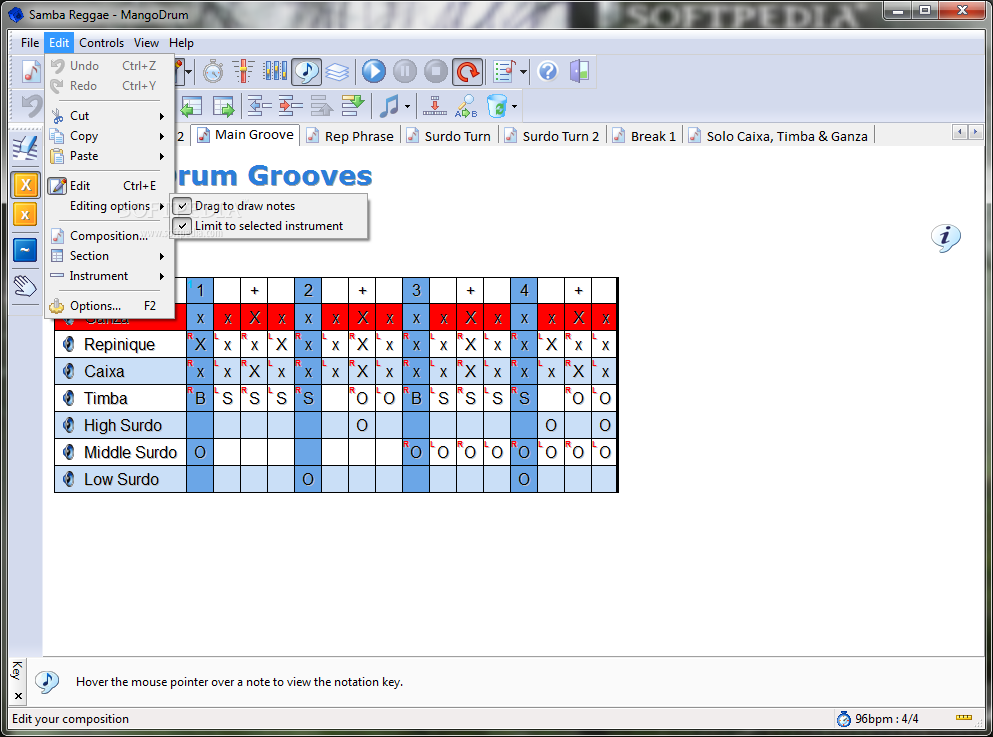Open the Help menu
The height and width of the screenshot is (737, 993).
click(181, 43)
